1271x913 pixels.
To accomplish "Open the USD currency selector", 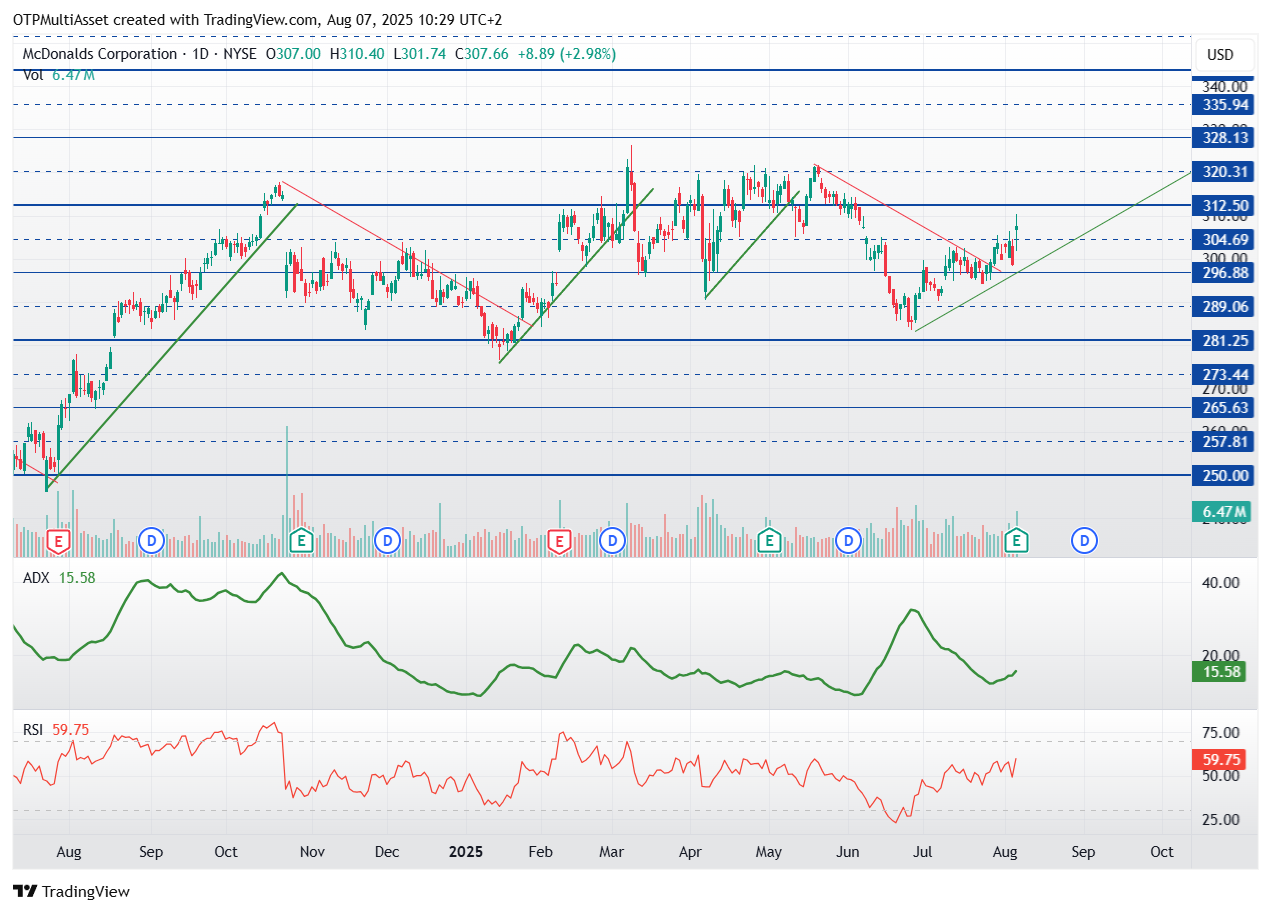I will coord(1220,55).
